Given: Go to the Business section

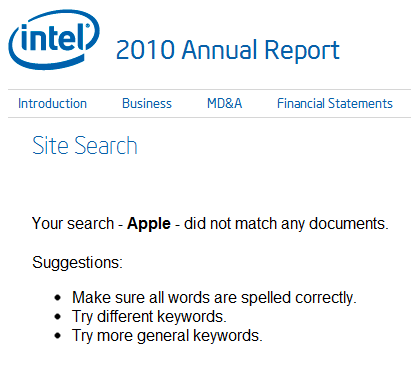Looking at the screenshot, I should point(147,104).
